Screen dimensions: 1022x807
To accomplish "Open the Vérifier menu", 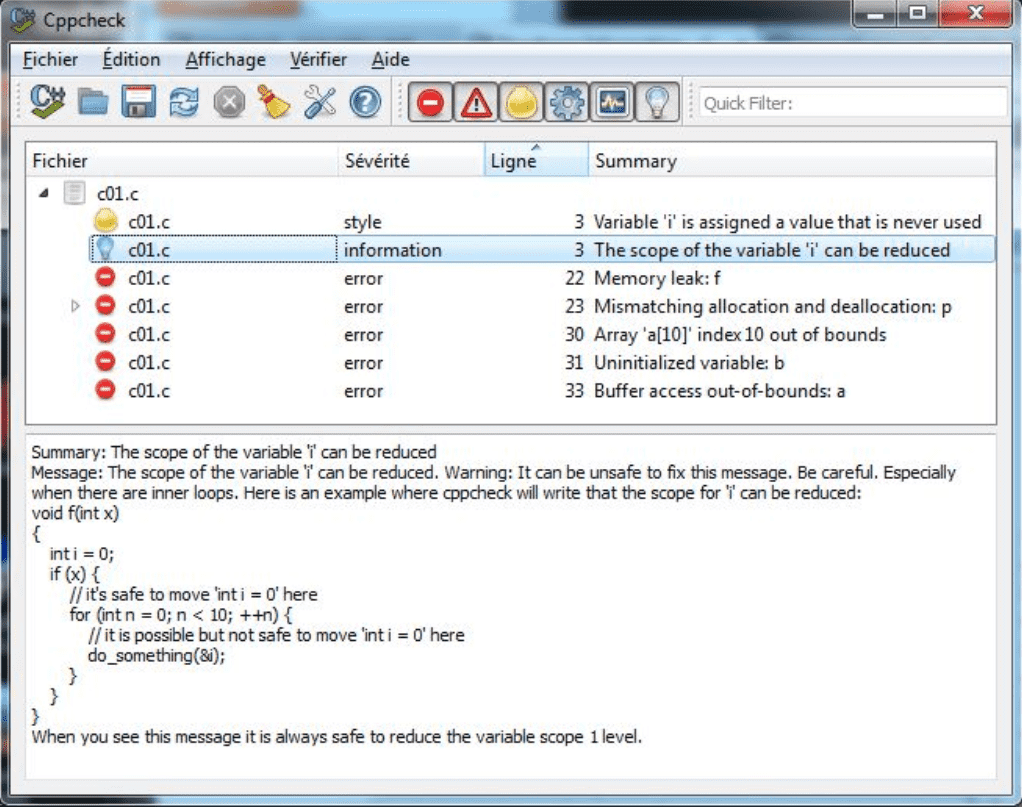I will (x=318, y=59).
